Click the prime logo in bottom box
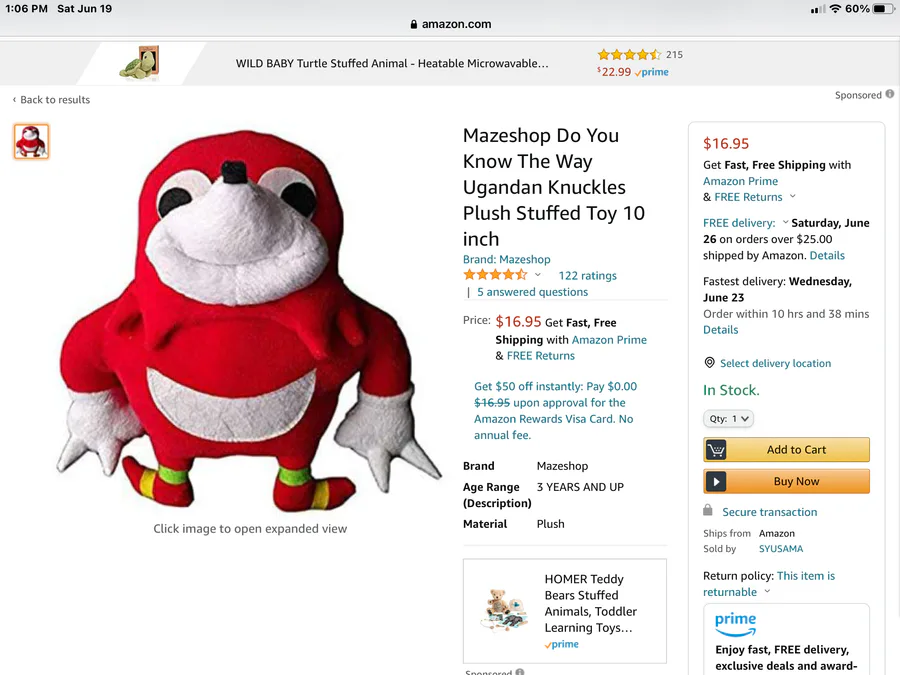The width and height of the screenshot is (900, 675). (x=735, y=622)
